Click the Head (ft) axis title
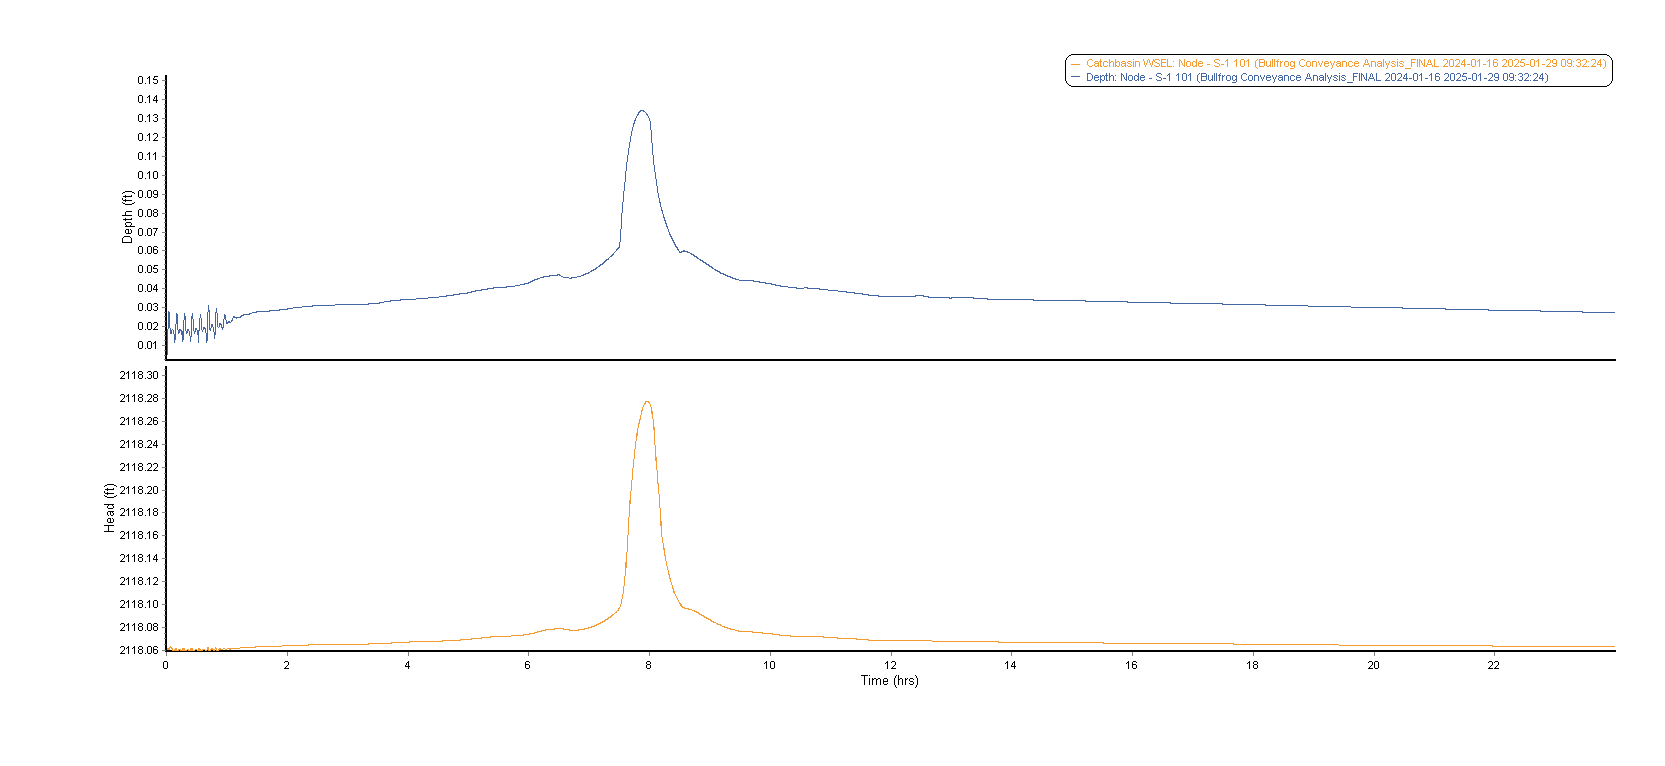 (109, 508)
